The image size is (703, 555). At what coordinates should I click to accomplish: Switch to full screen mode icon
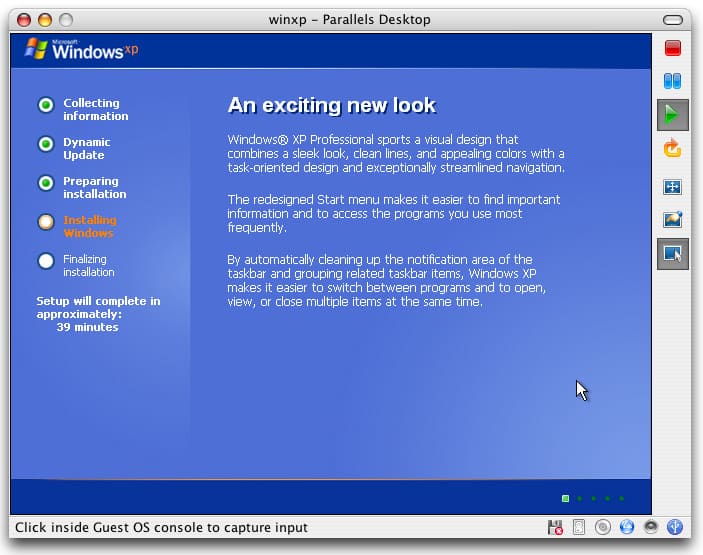tap(672, 187)
